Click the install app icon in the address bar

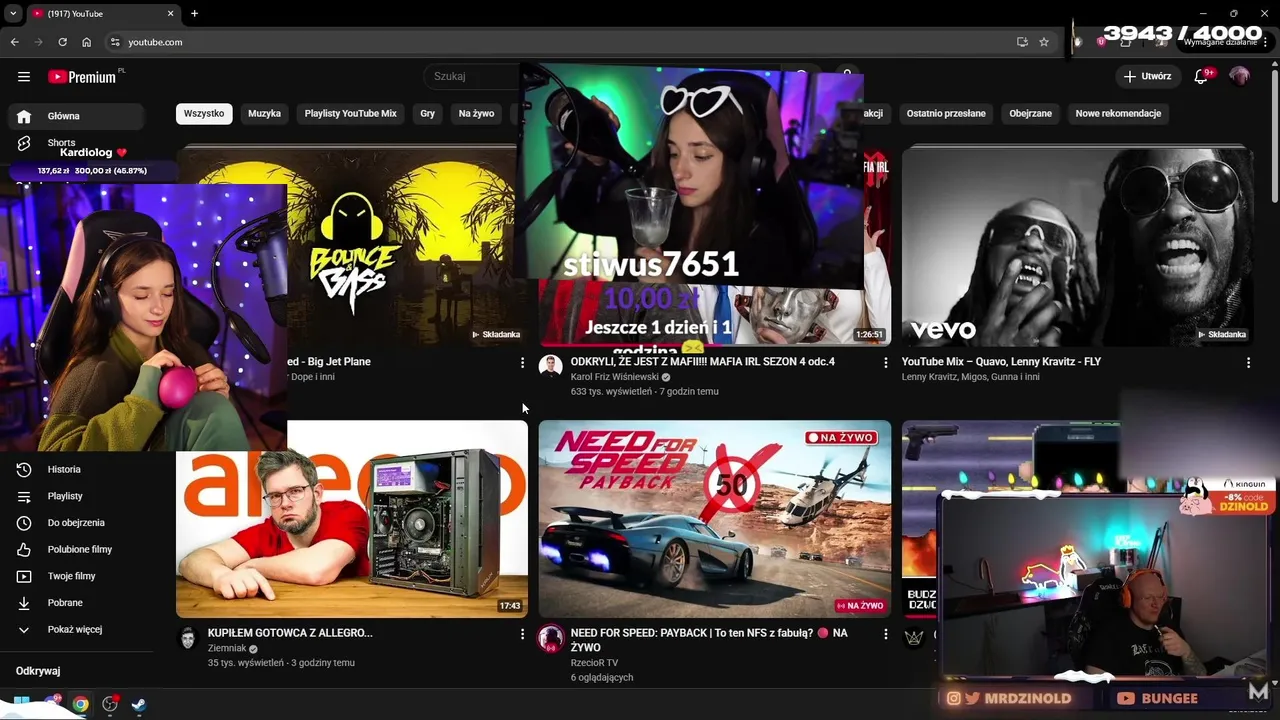tap(1022, 42)
